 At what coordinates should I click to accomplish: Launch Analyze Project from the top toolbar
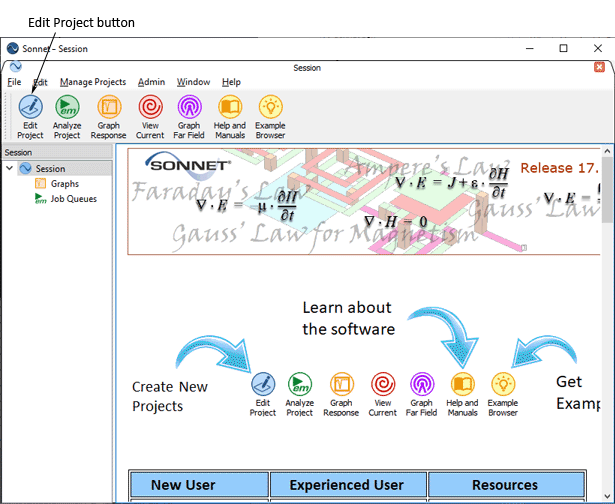(67, 116)
